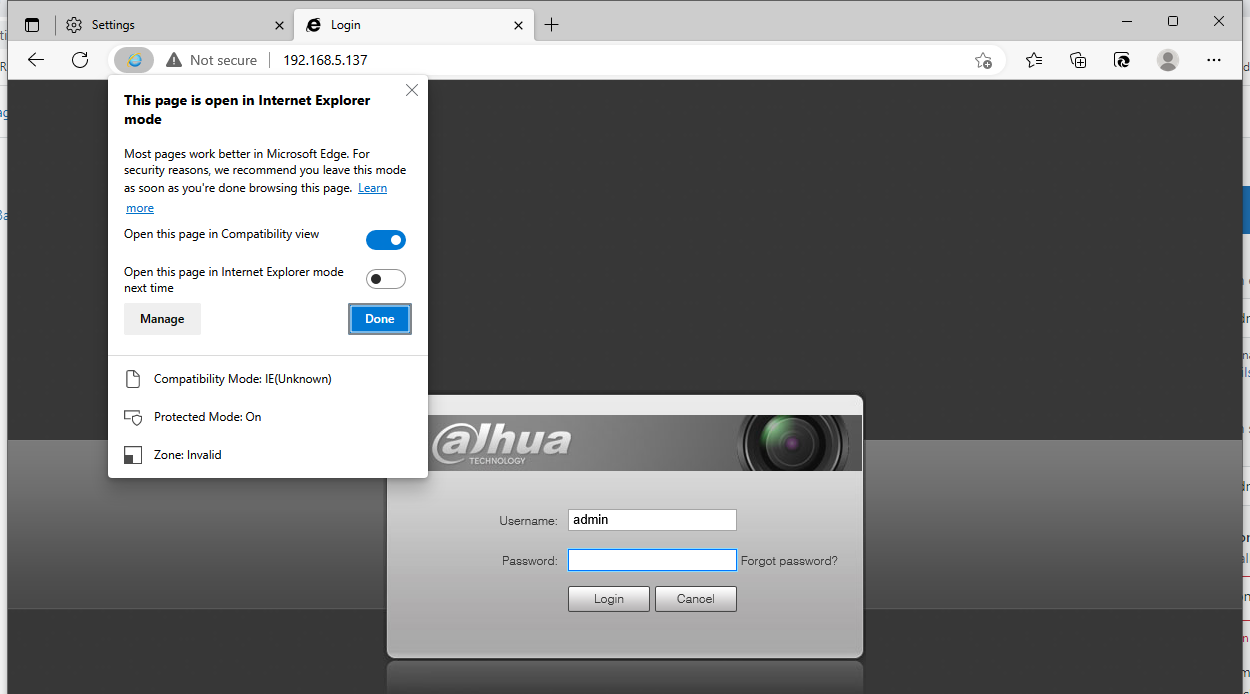This screenshot has width=1250, height=694.
Task: Click the browser profile avatar
Action: click(1167, 60)
